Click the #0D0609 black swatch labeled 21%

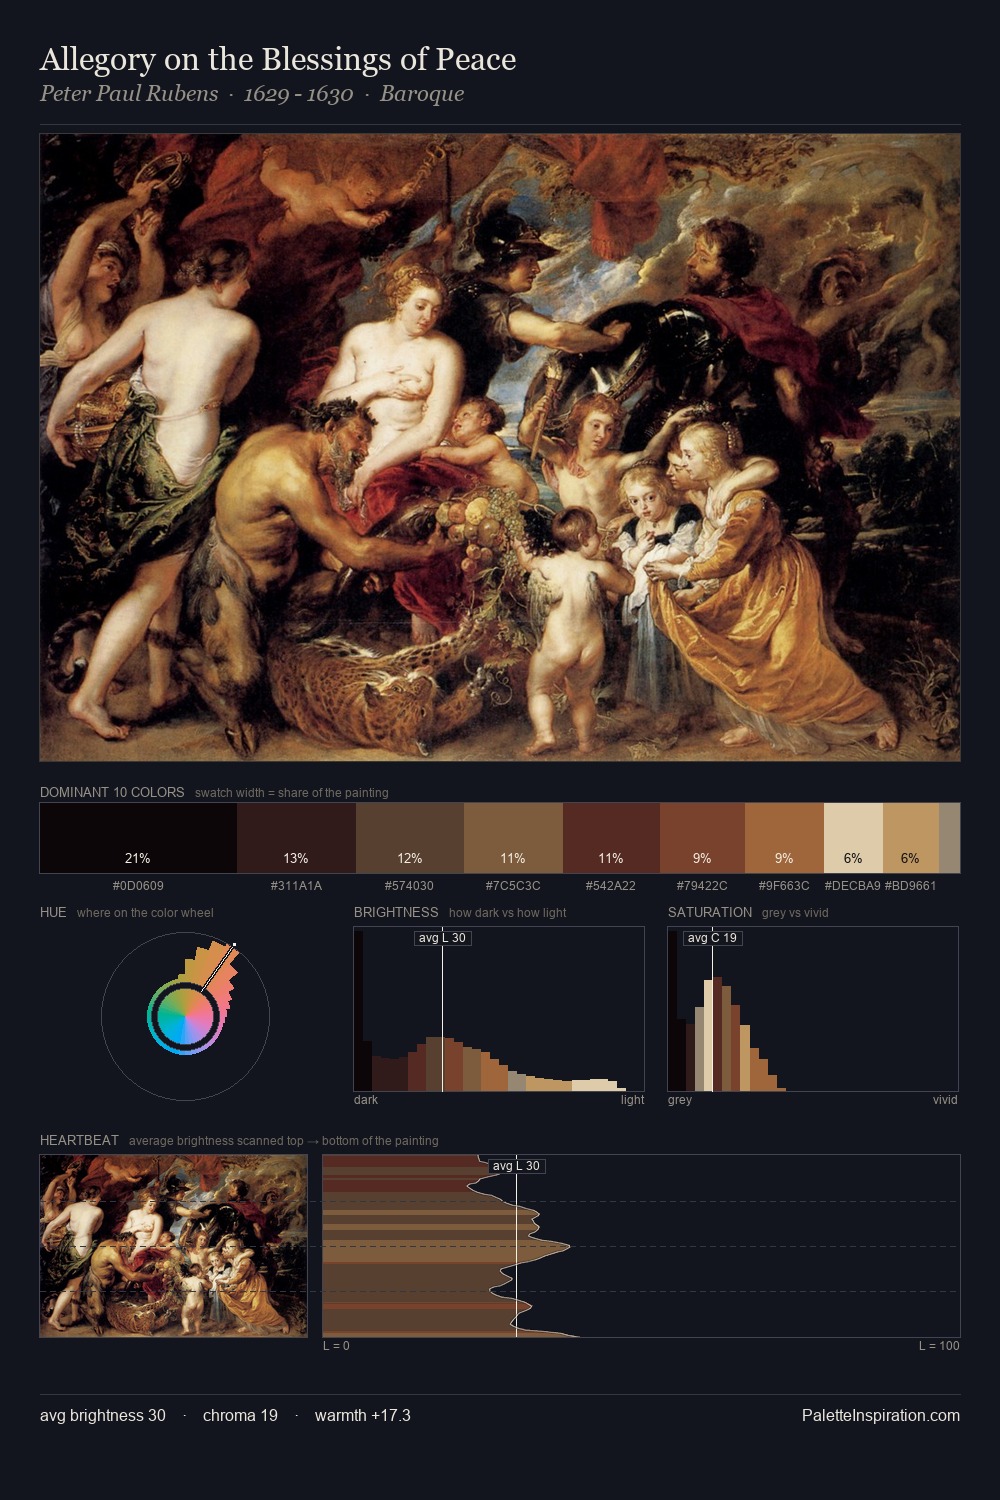pos(138,838)
